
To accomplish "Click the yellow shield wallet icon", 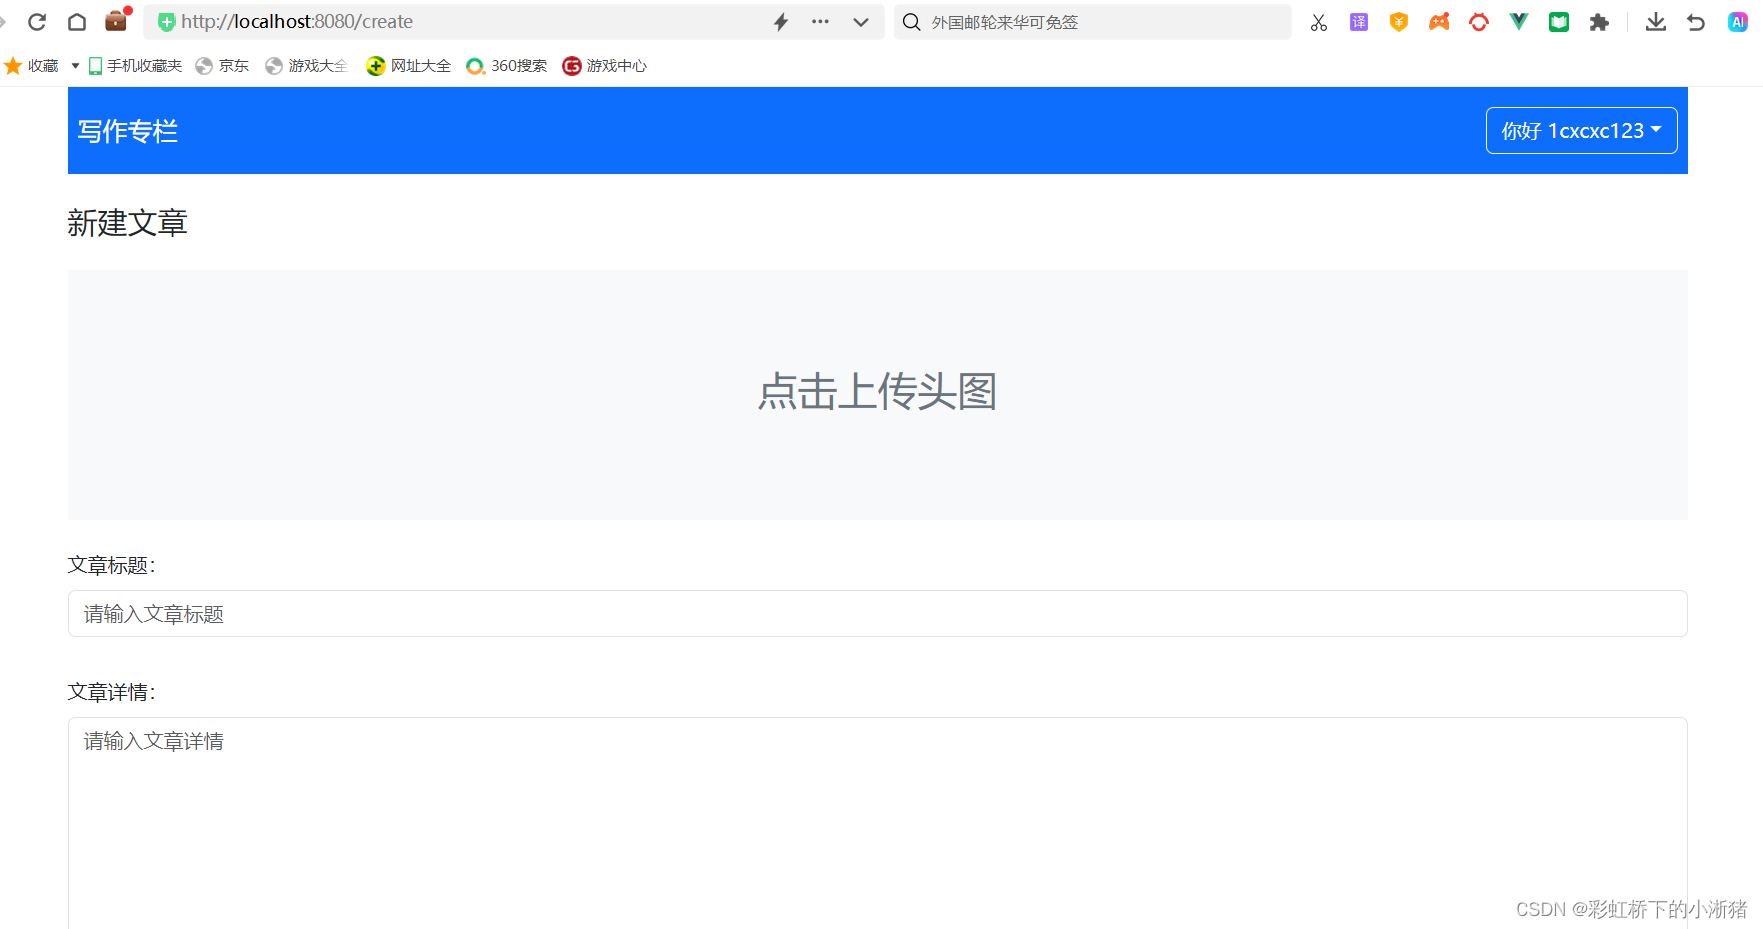I will [1398, 21].
